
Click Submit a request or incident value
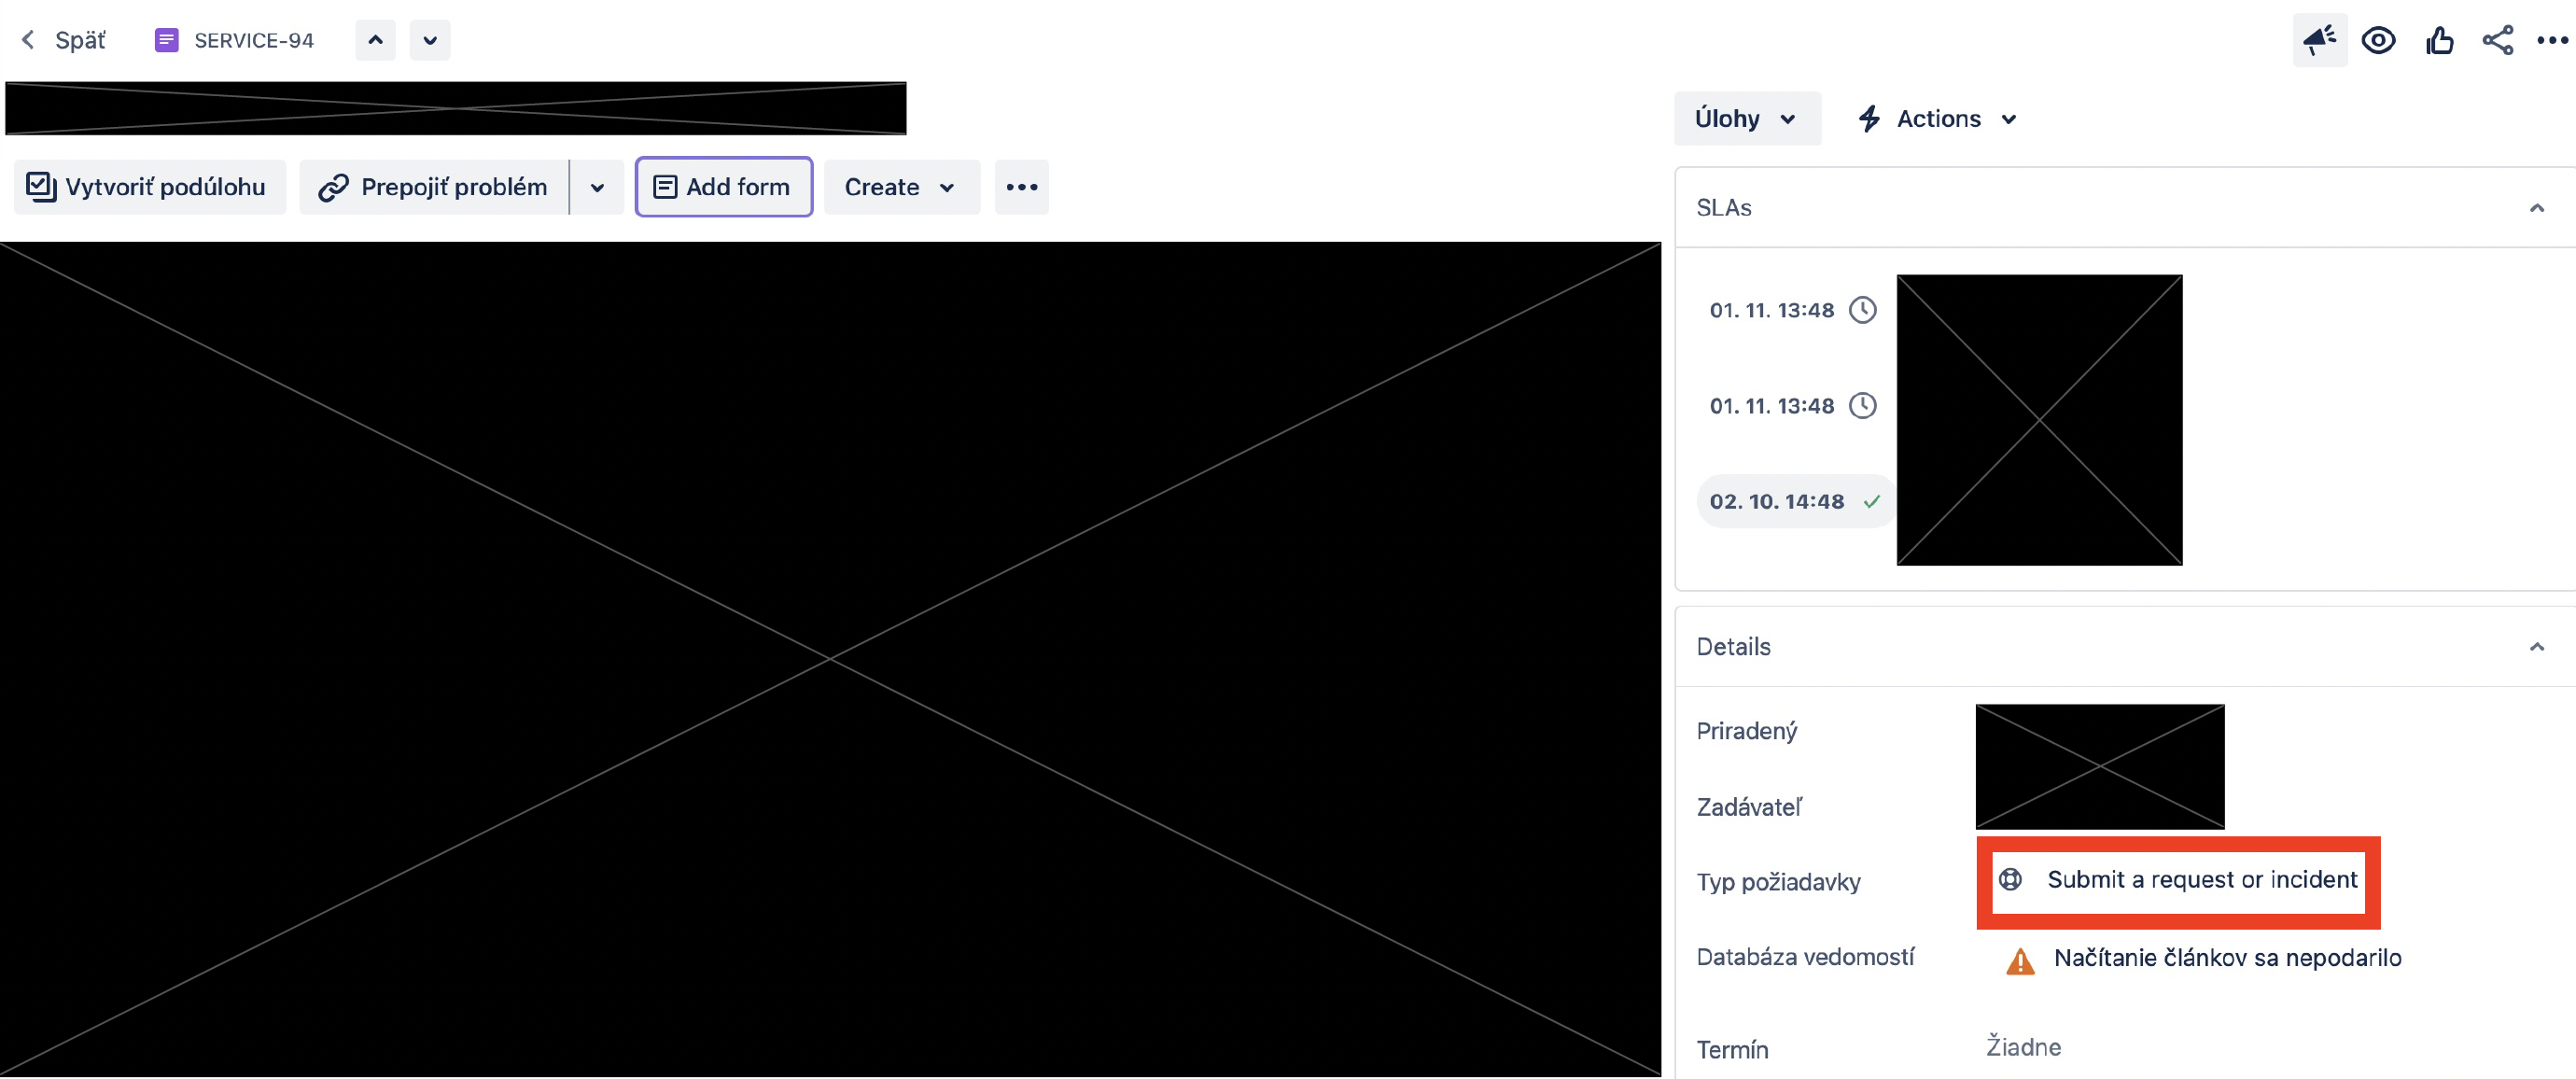click(2202, 879)
